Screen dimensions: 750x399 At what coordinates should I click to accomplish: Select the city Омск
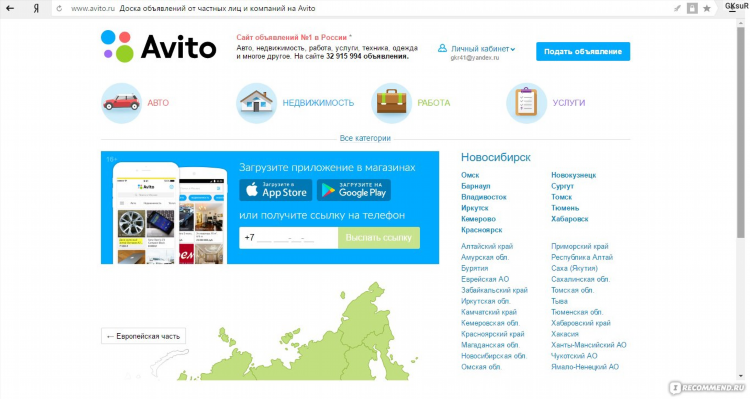[470, 175]
